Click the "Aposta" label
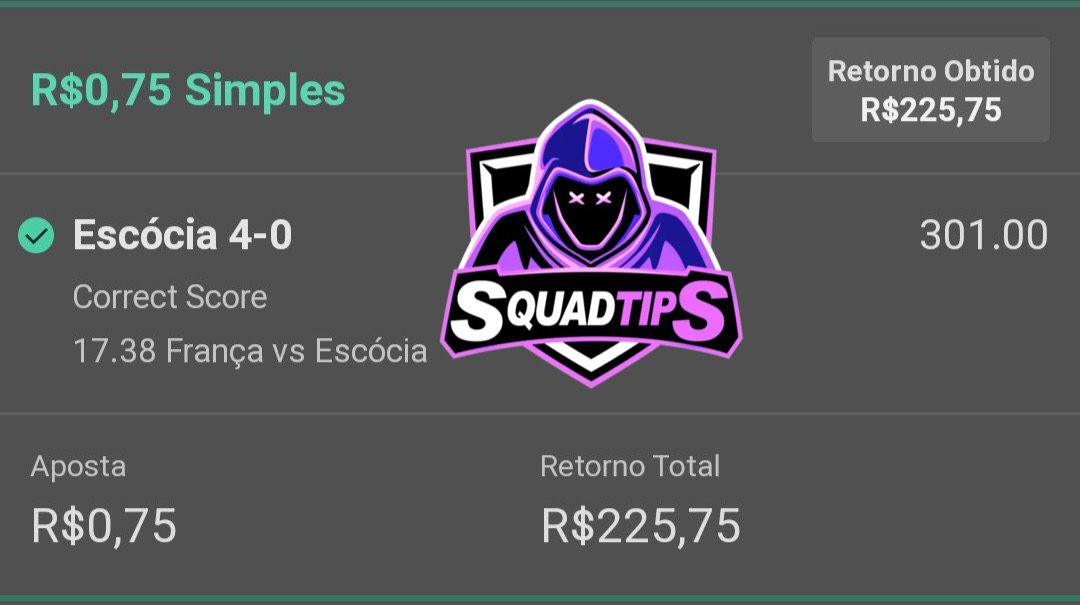The image size is (1080, 605). (78, 466)
